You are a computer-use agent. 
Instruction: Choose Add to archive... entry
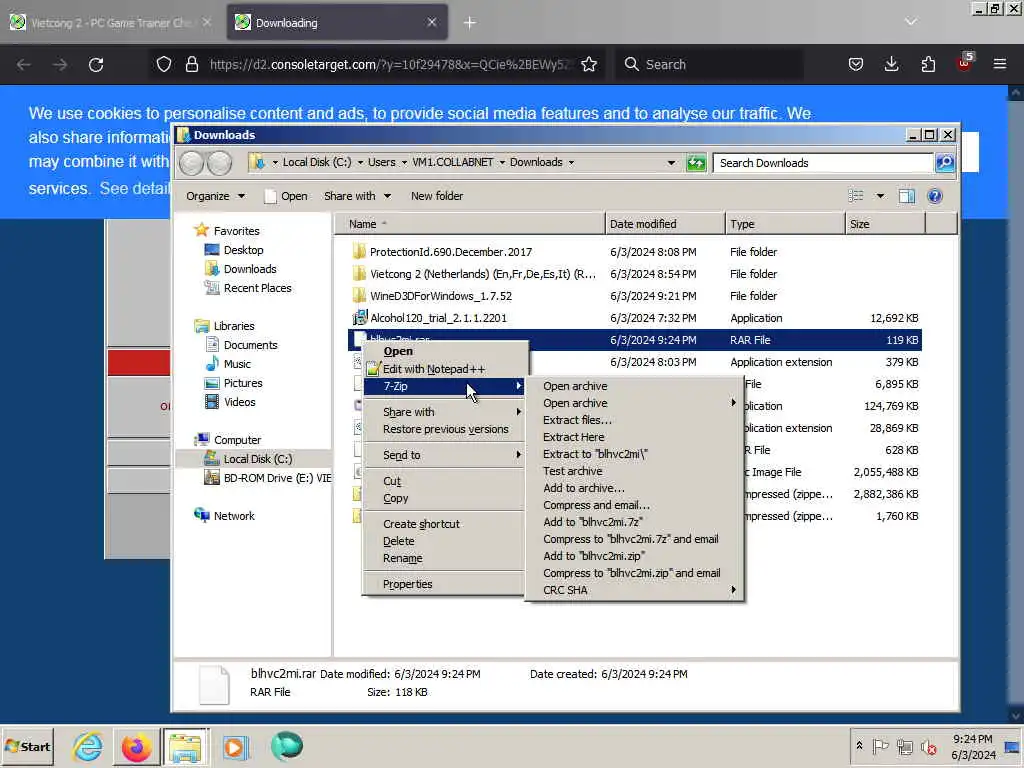coord(634,488)
